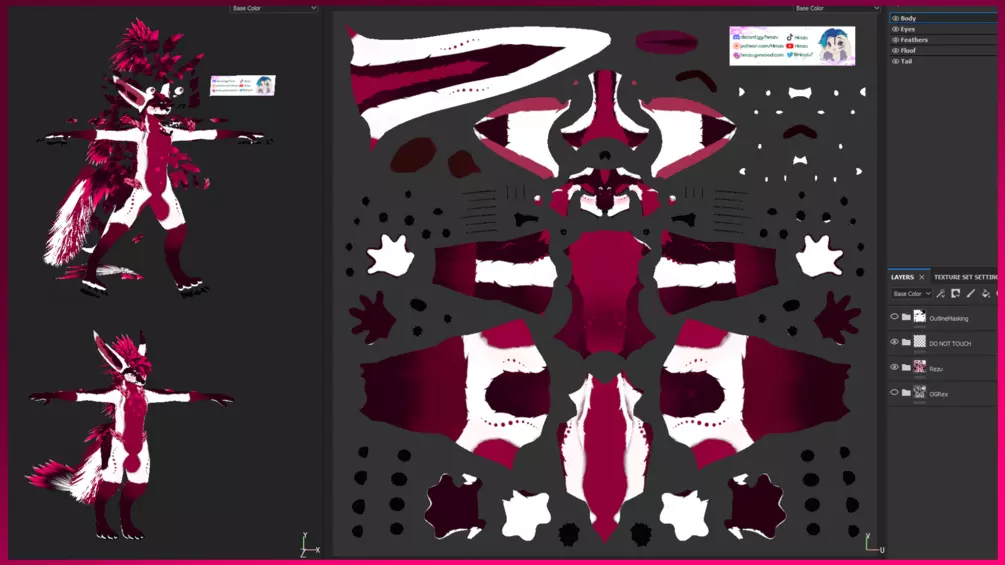Select the OutlineMasking layer thumbnail
This screenshot has width=1005, height=565.
click(920, 316)
